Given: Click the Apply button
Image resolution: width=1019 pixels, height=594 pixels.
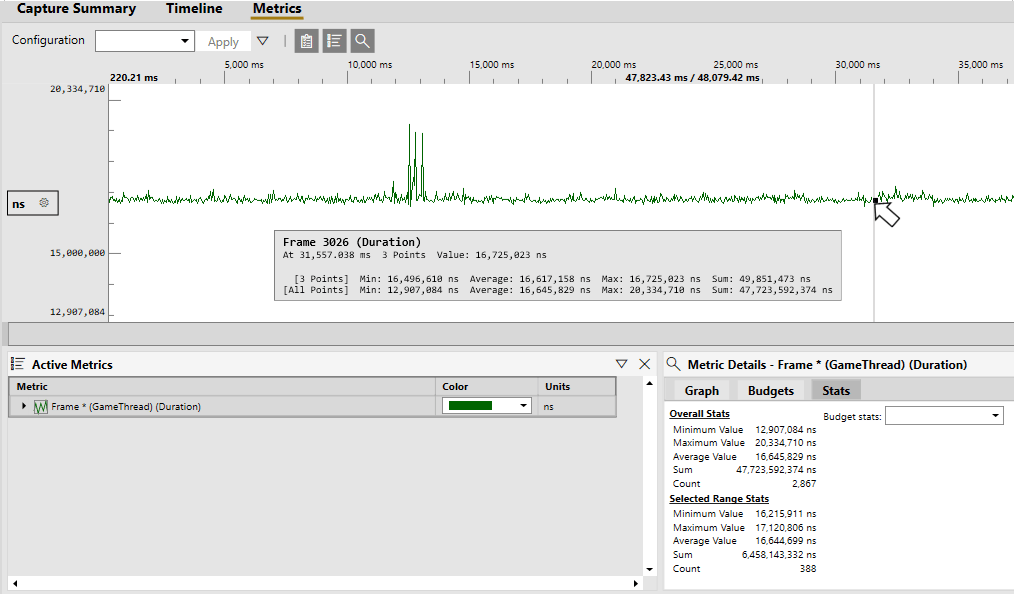Looking at the screenshot, I should [x=224, y=42].
